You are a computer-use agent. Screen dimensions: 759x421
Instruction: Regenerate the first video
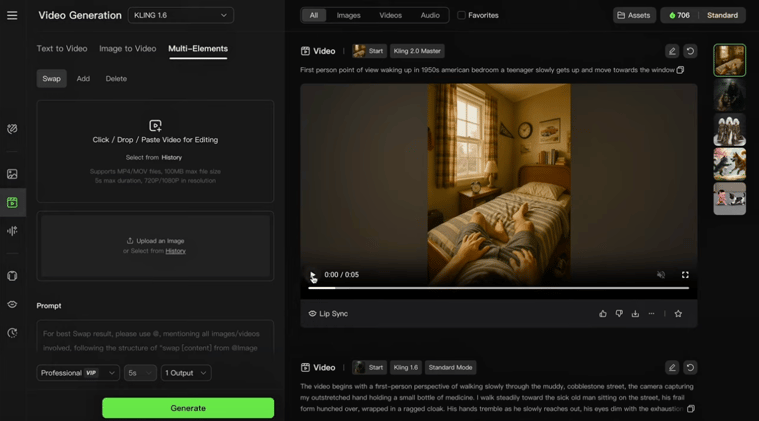pos(690,51)
